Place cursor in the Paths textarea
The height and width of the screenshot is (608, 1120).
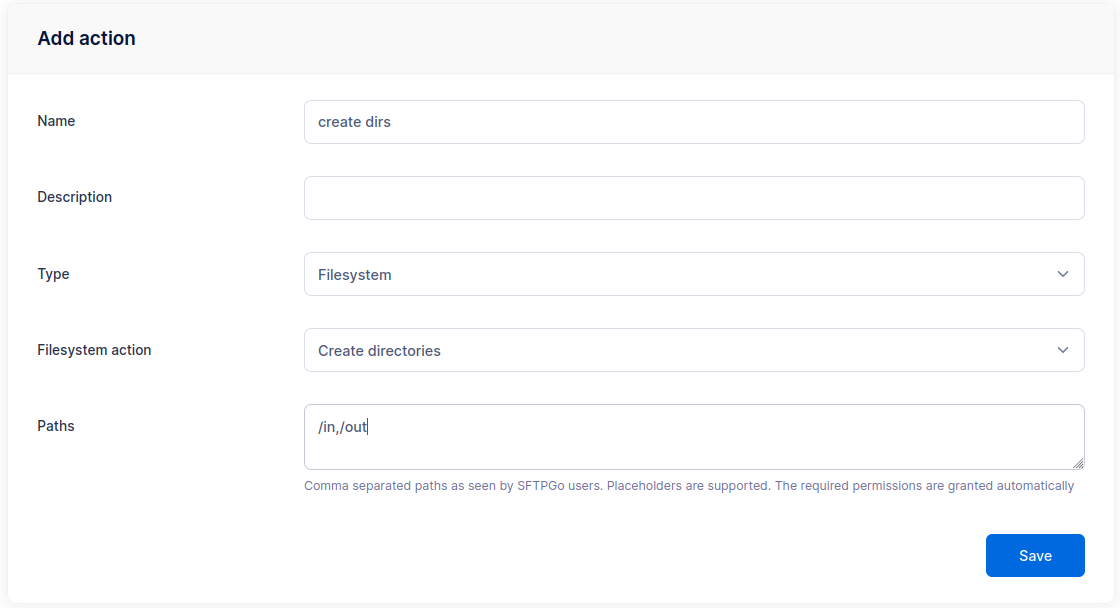[694, 437]
